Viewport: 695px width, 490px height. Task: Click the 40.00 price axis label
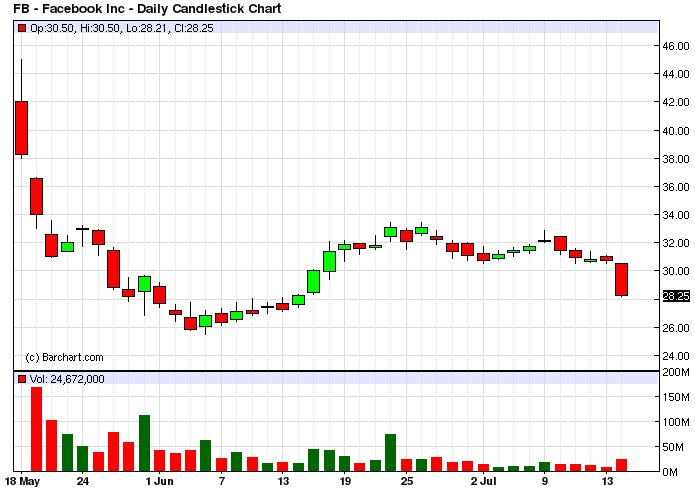click(x=676, y=131)
